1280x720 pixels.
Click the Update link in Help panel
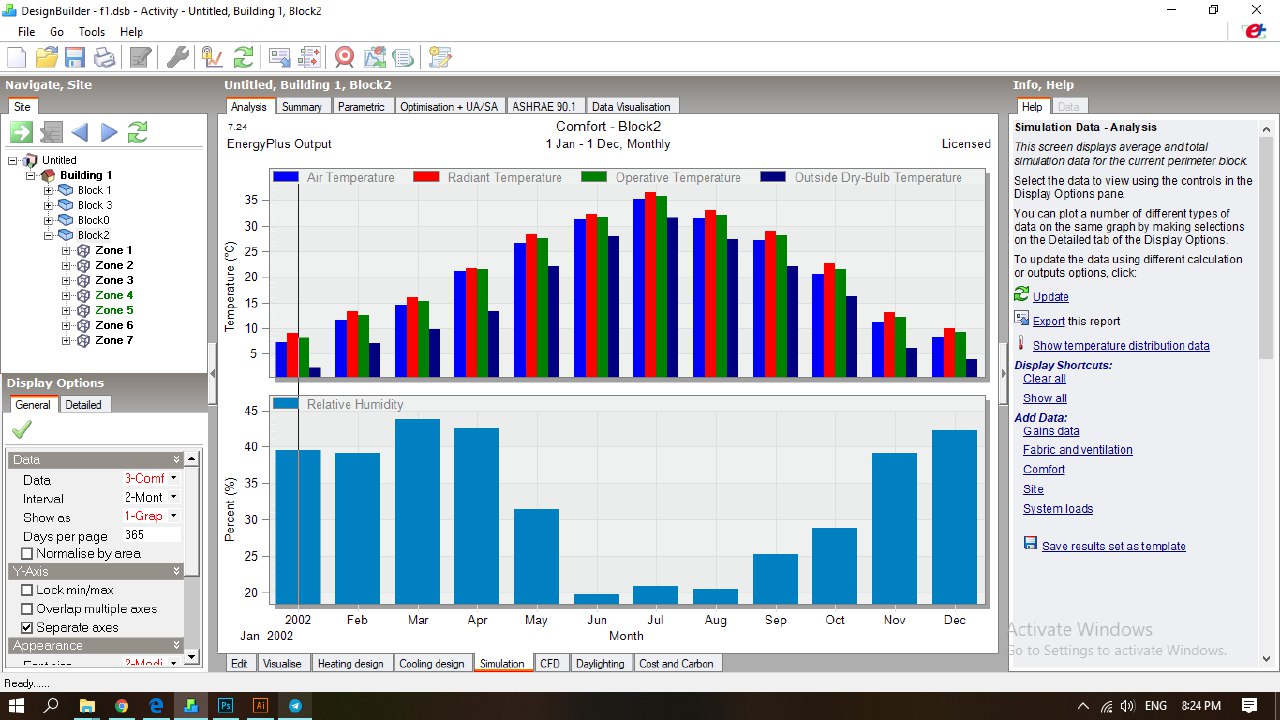pos(1051,297)
